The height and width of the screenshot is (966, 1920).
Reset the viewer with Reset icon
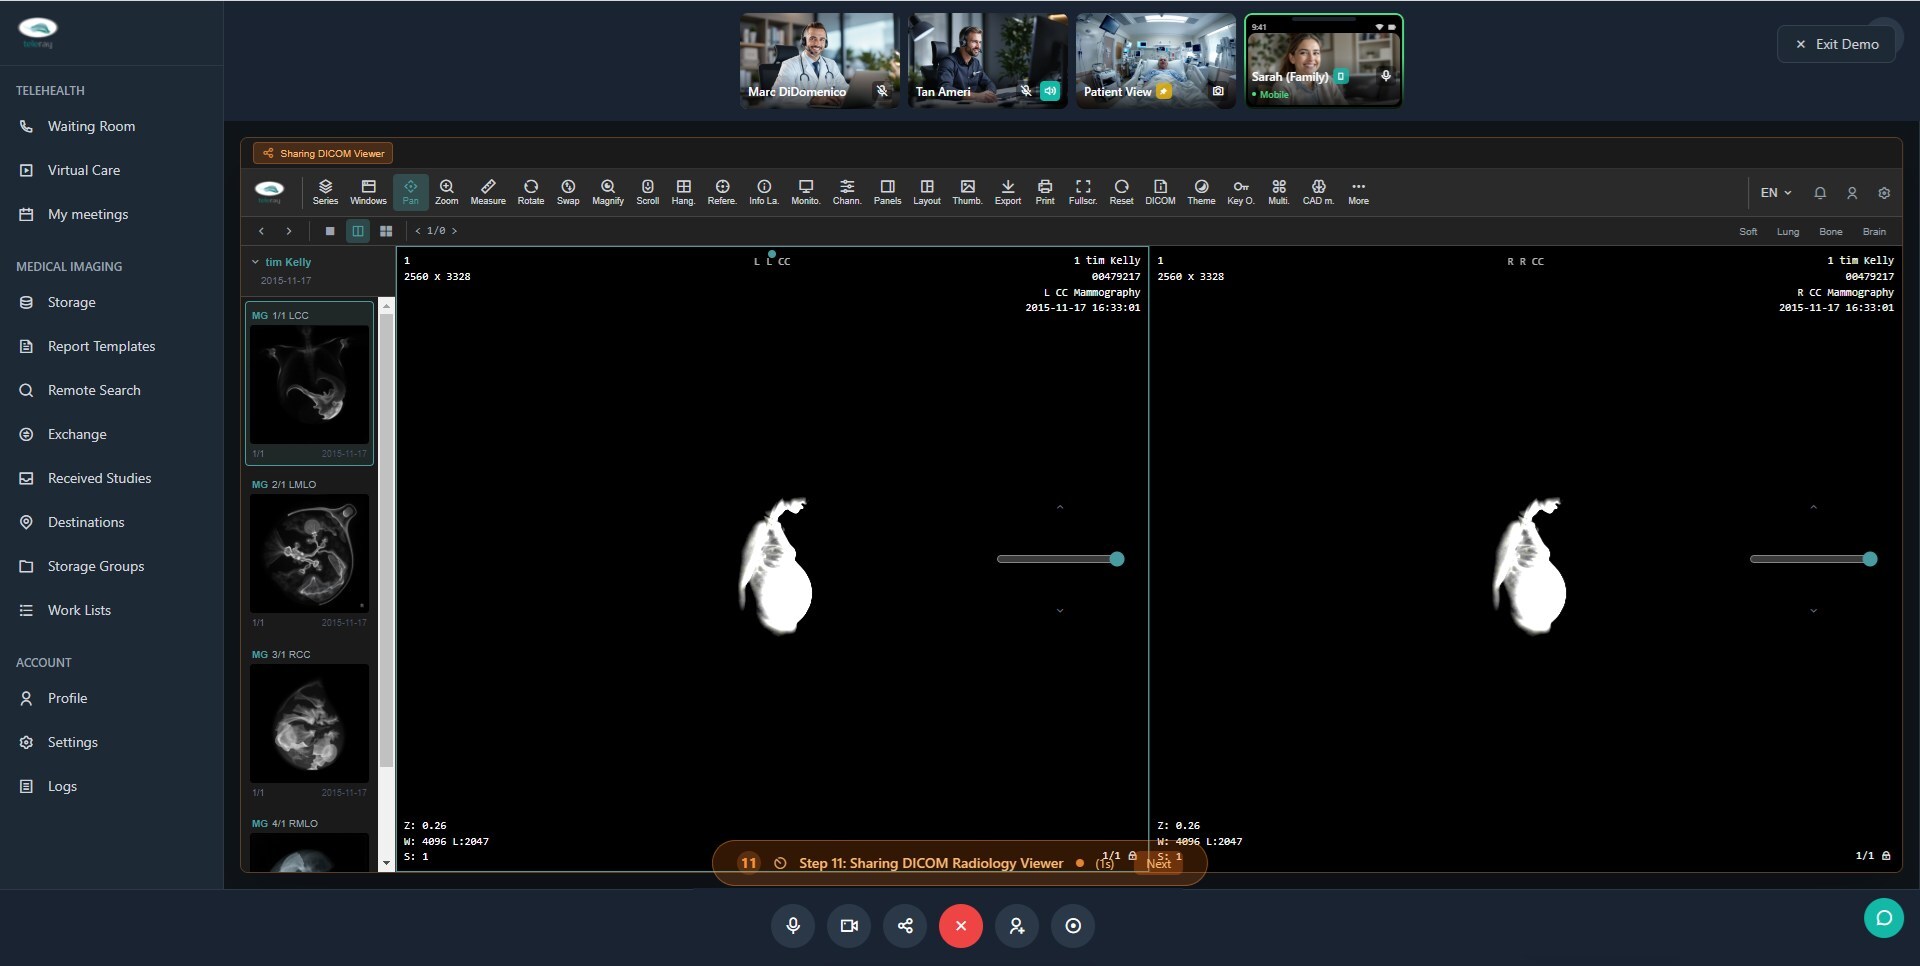[x=1121, y=192]
